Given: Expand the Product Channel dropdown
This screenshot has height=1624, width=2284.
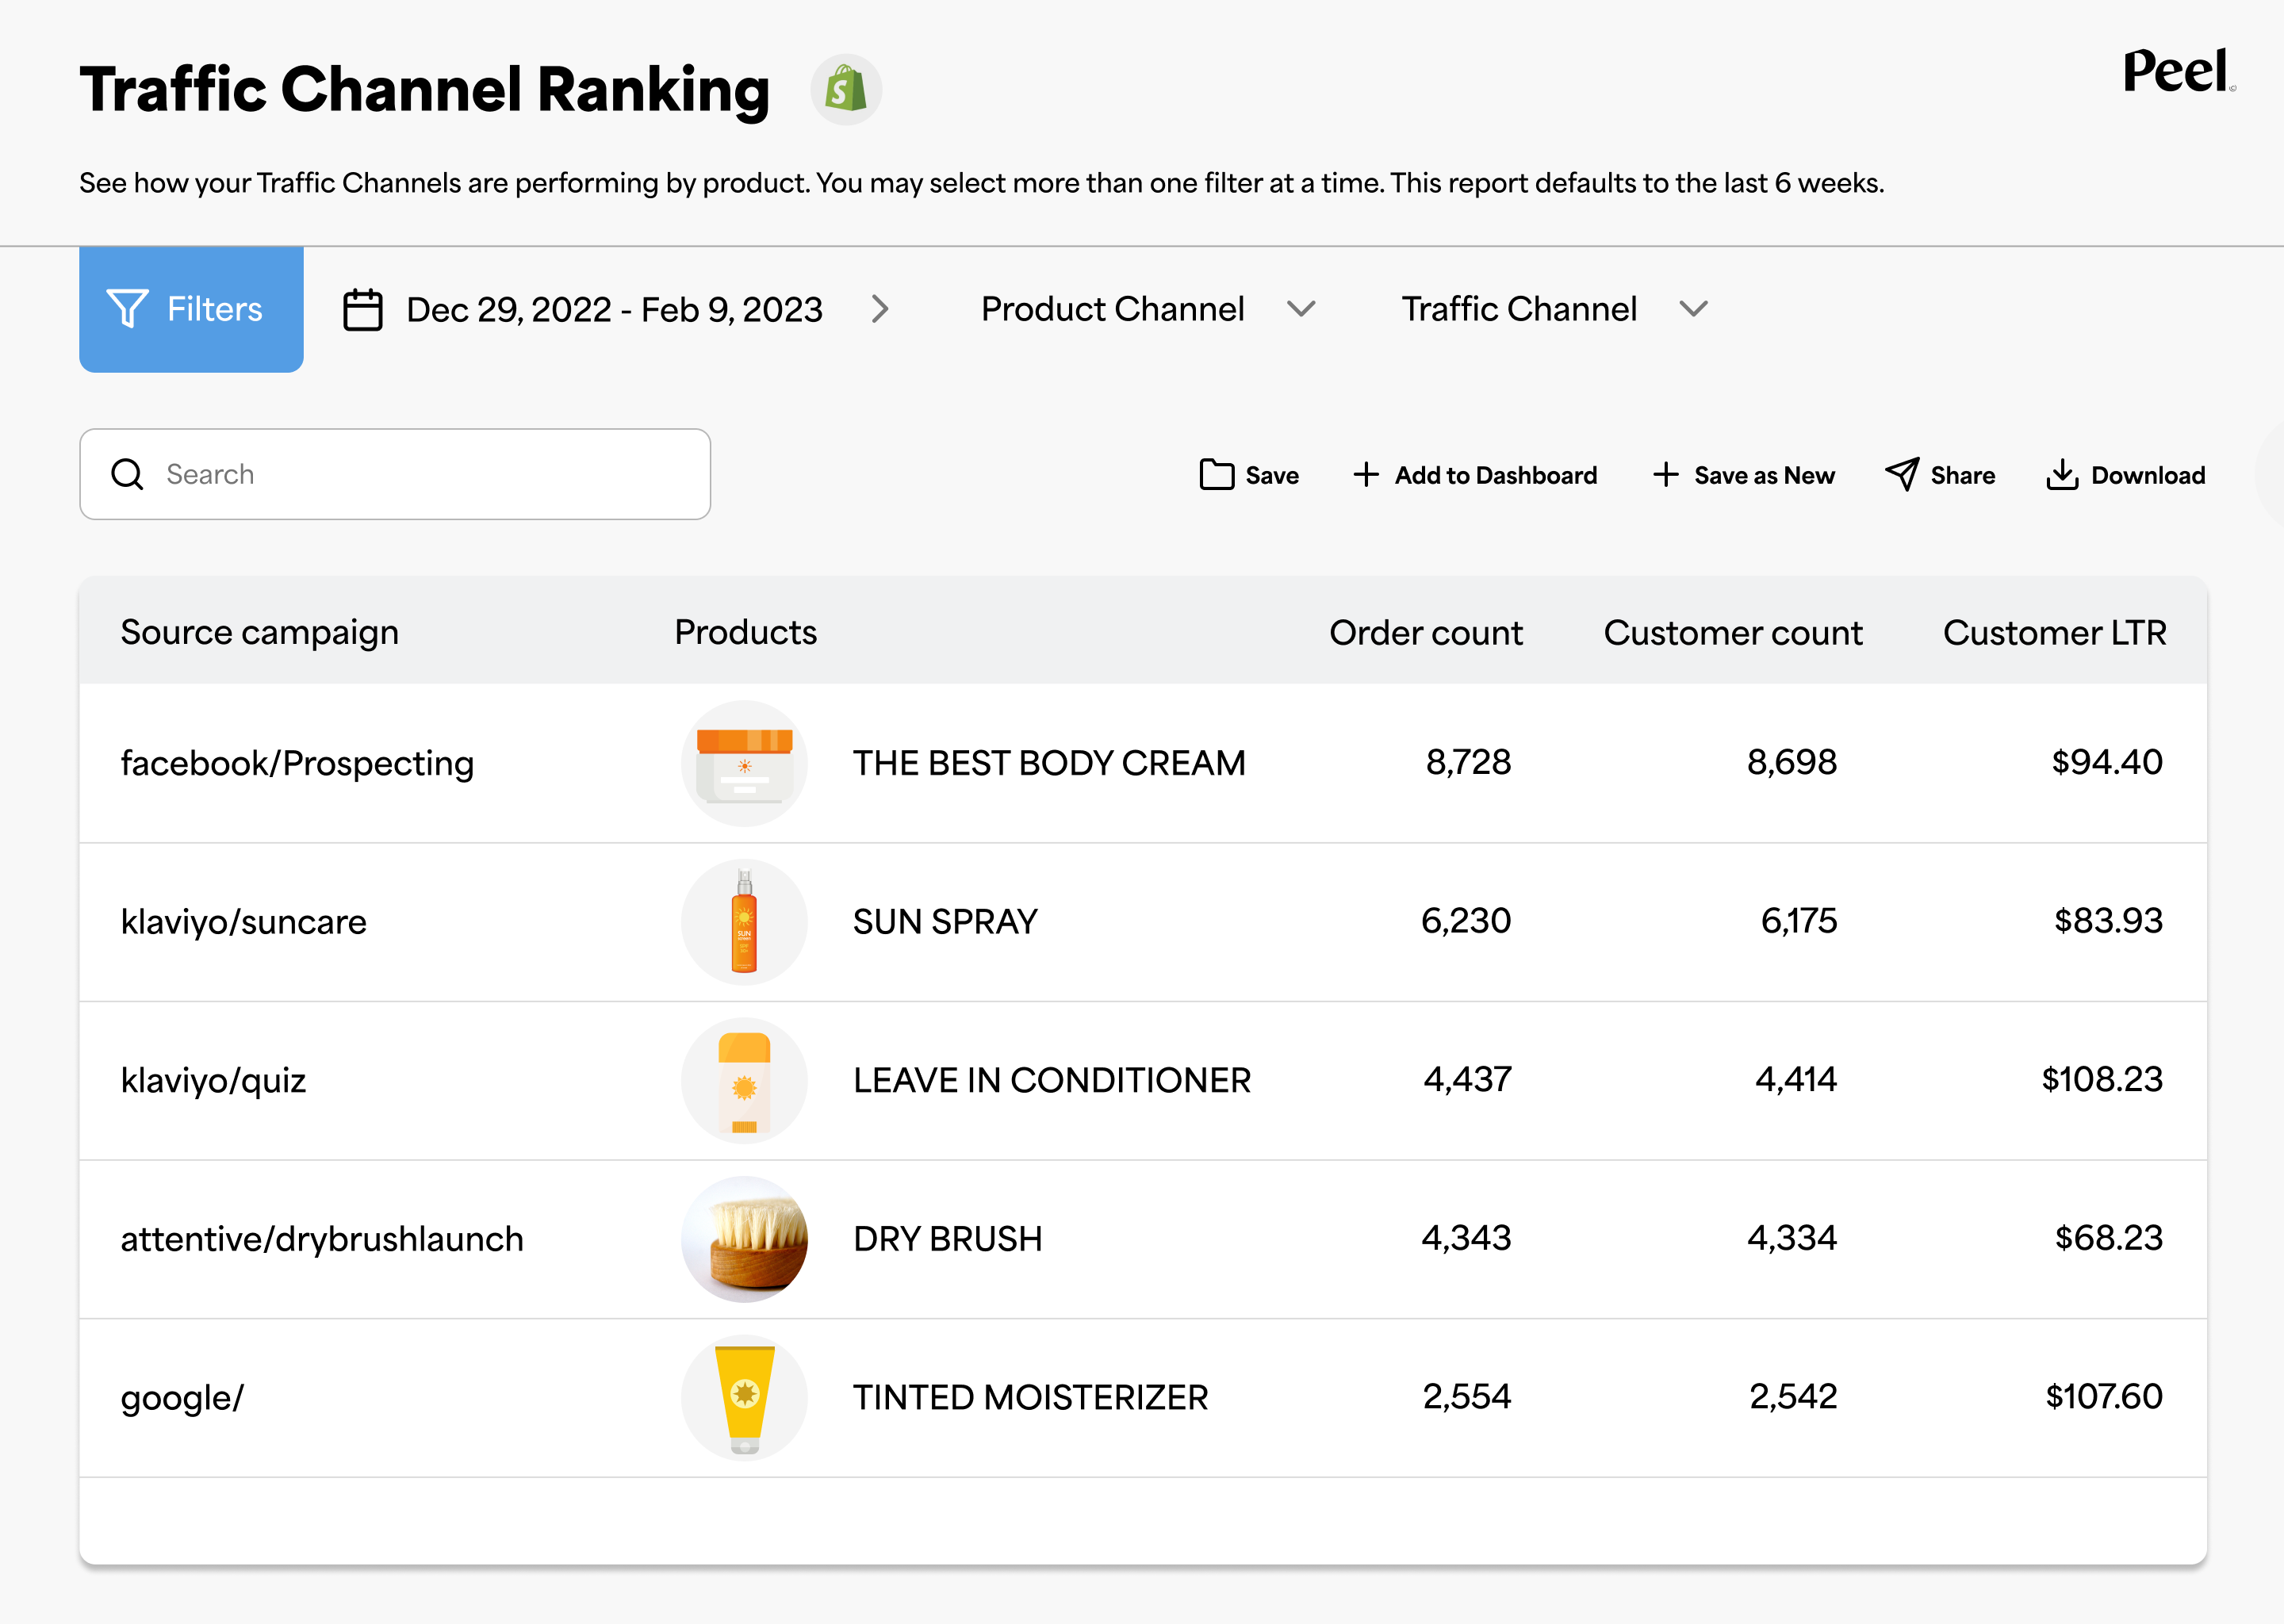Looking at the screenshot, I should pos(1301,309).
